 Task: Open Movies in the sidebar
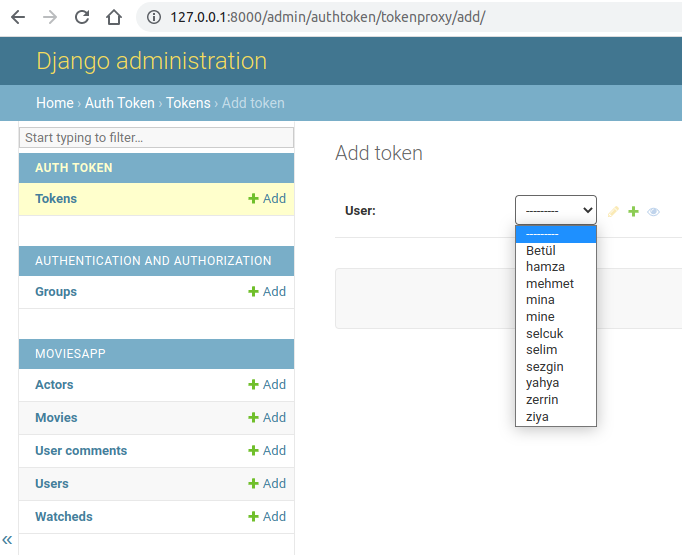[x=56, y=418]
